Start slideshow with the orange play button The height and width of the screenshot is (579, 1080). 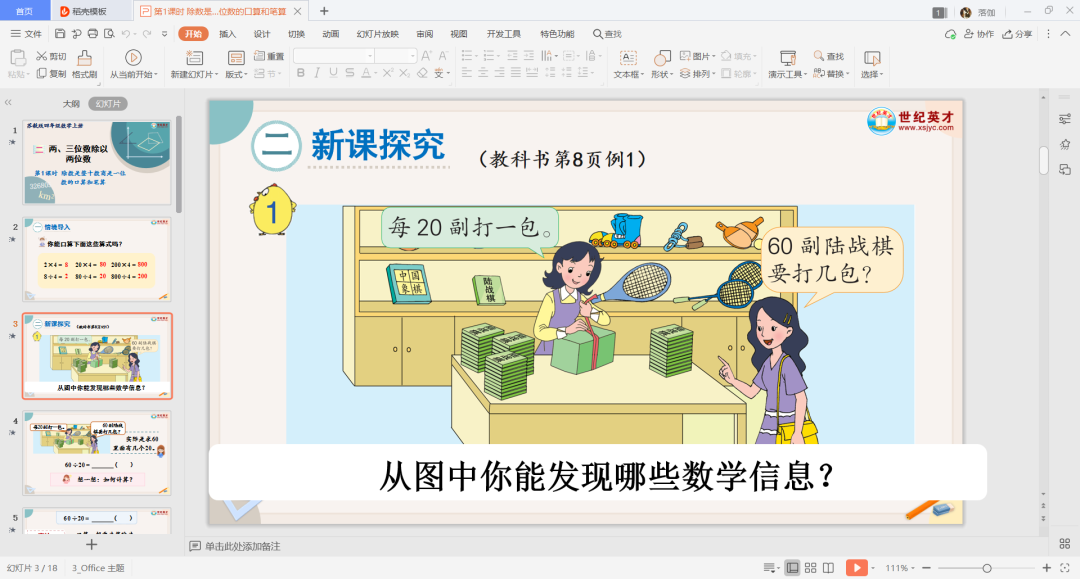click(856, 568)
